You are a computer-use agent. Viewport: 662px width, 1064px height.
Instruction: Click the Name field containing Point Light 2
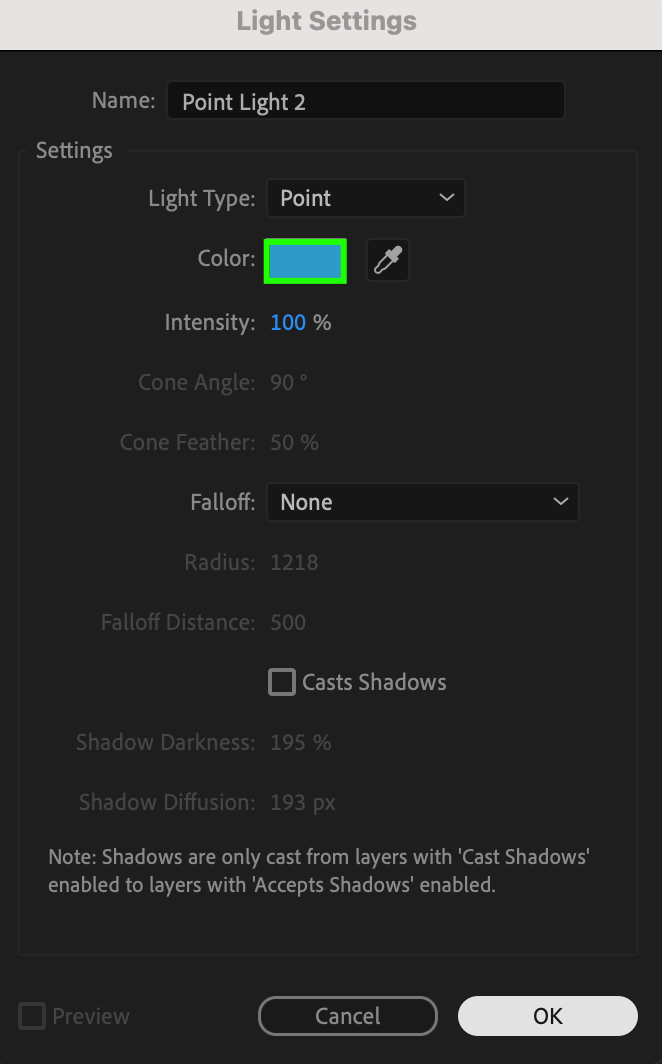(365, 101)
